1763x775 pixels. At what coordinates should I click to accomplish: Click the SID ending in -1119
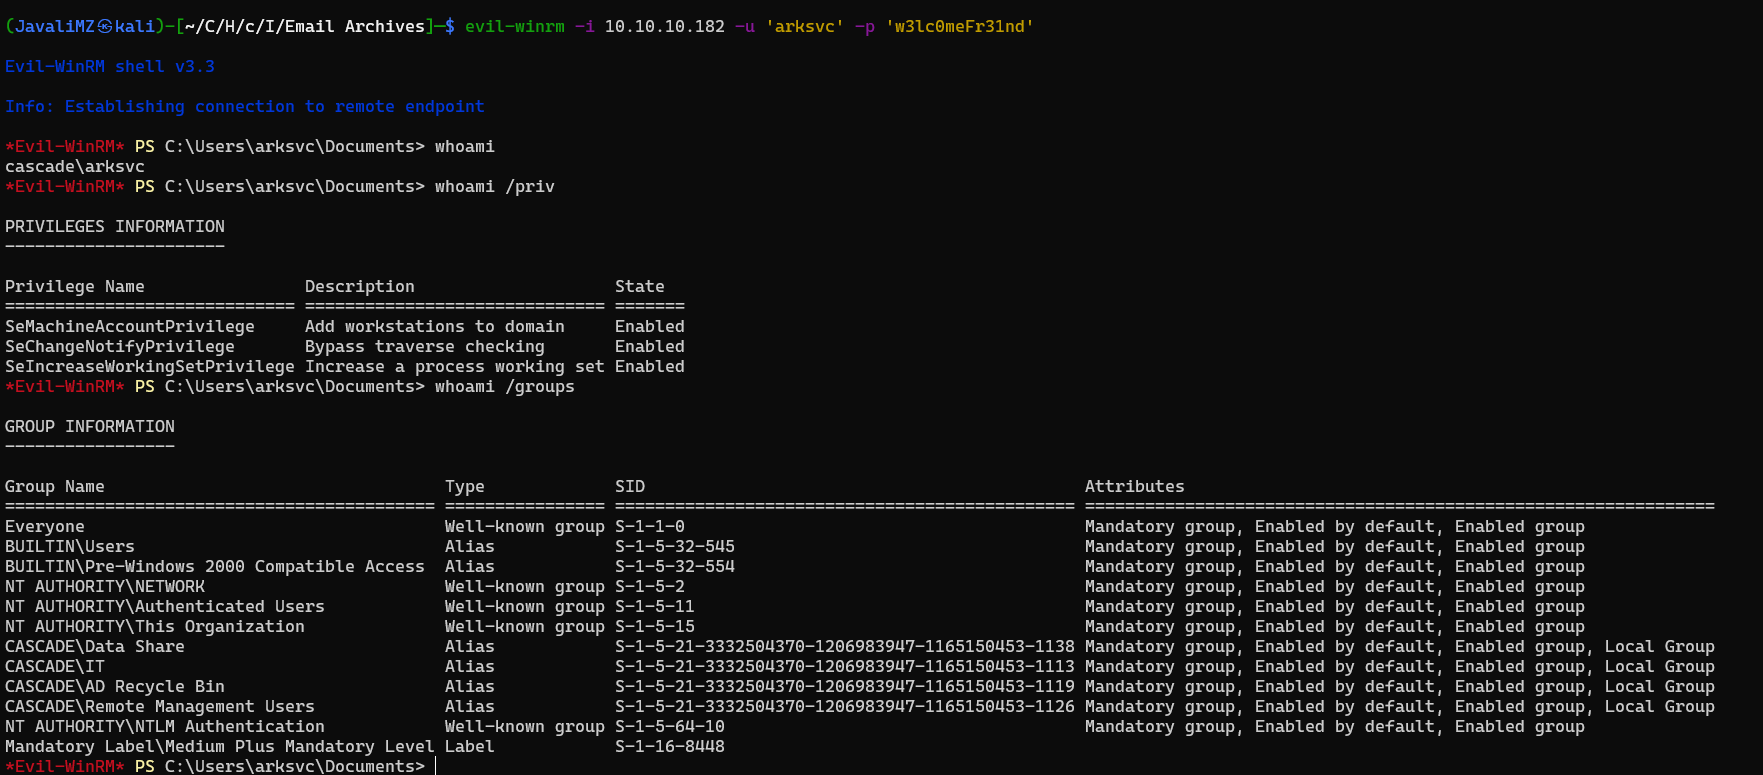(x=845, y=686)
